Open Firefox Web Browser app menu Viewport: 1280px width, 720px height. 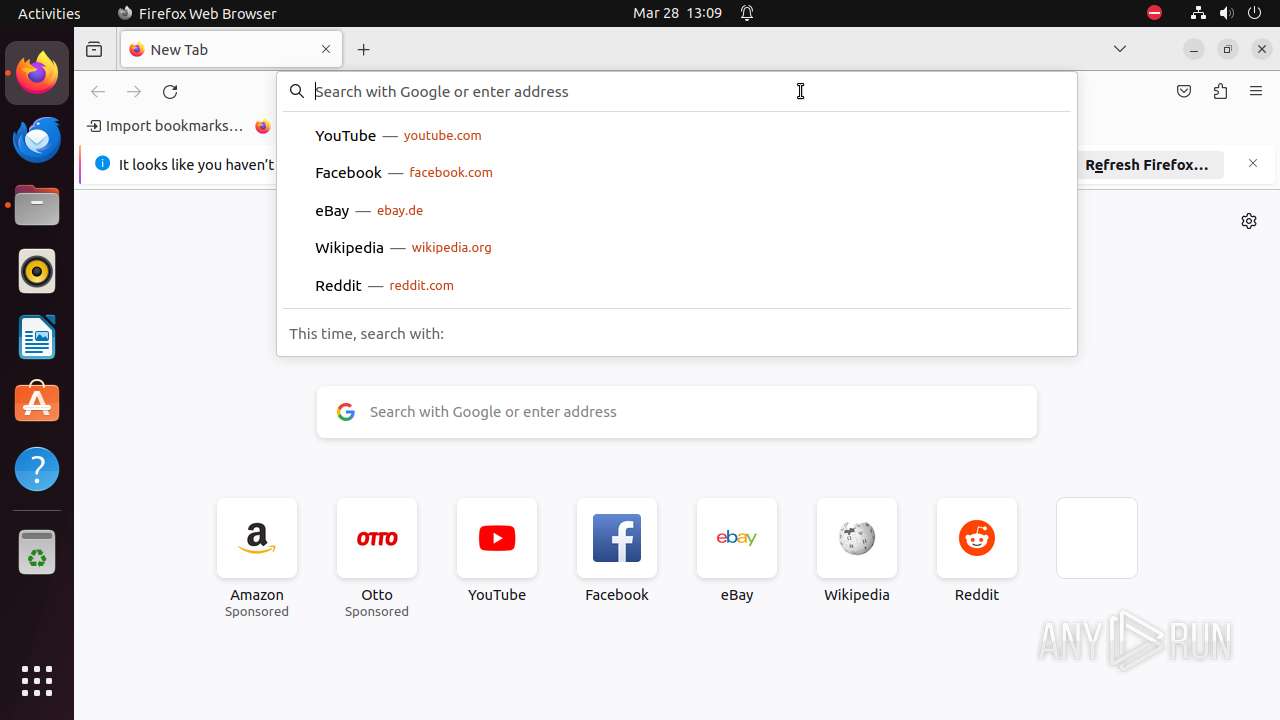pyautogui.click(x=197, y=13)
